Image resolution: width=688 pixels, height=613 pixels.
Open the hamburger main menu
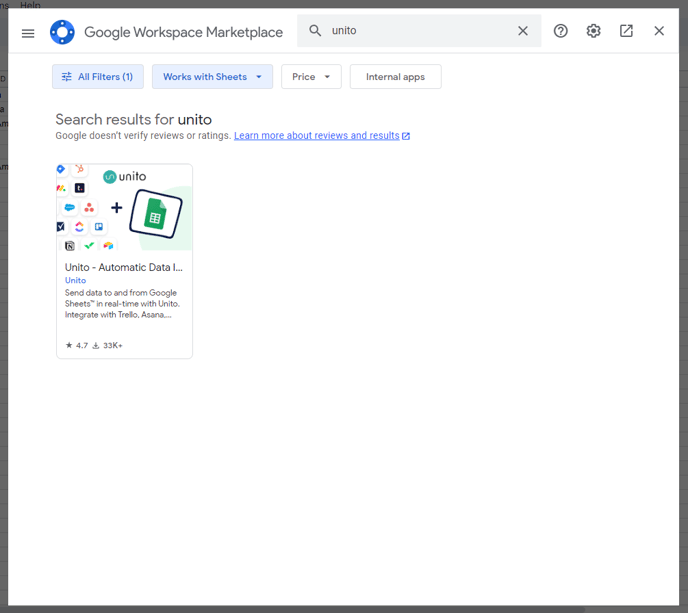(x=28, y=33)
